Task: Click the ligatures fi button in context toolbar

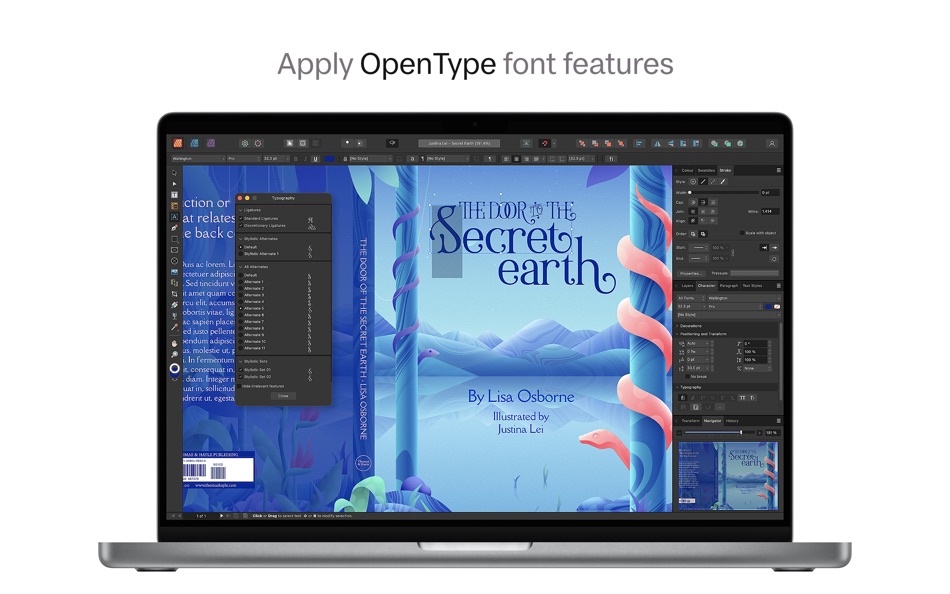Action: click(x=611, y=159)
